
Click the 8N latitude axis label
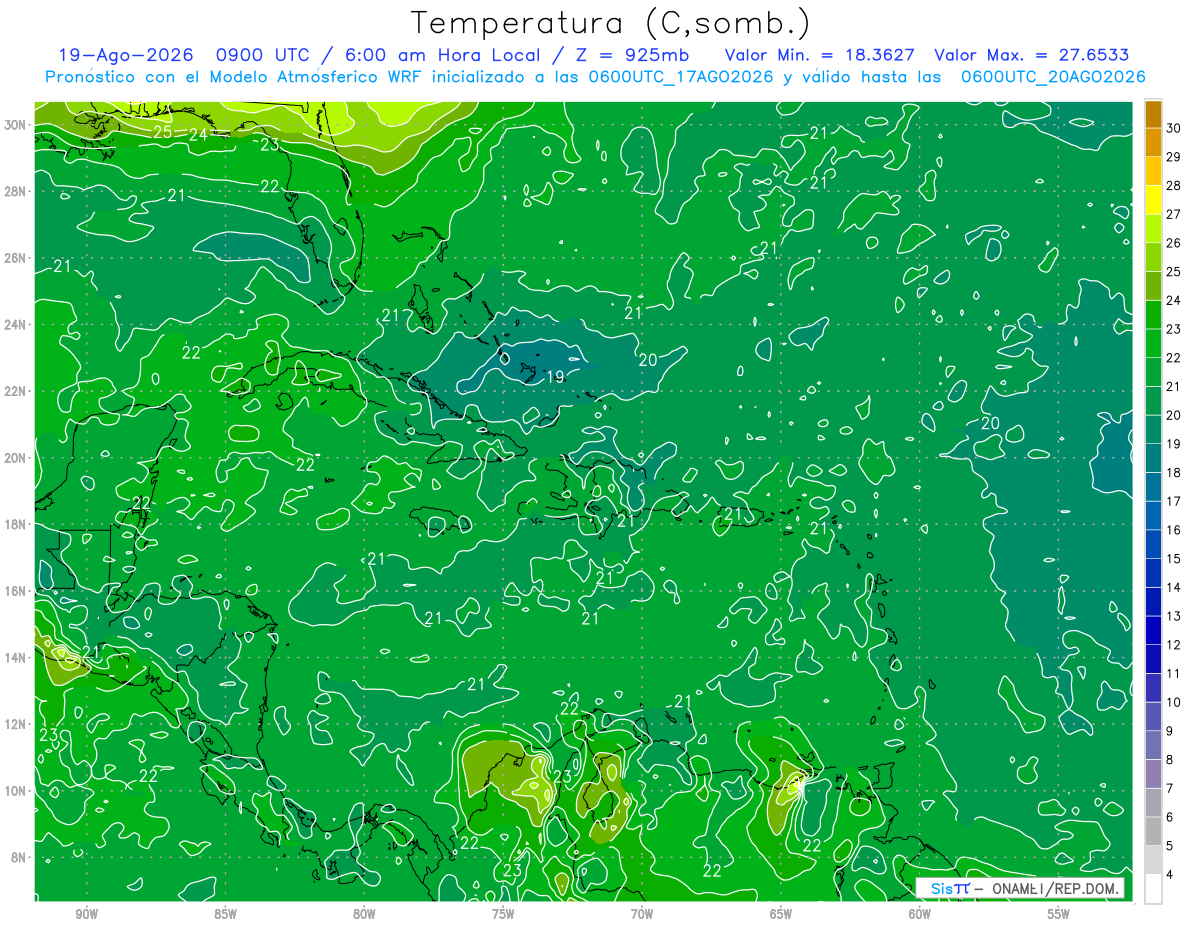[x=19, y=858]
